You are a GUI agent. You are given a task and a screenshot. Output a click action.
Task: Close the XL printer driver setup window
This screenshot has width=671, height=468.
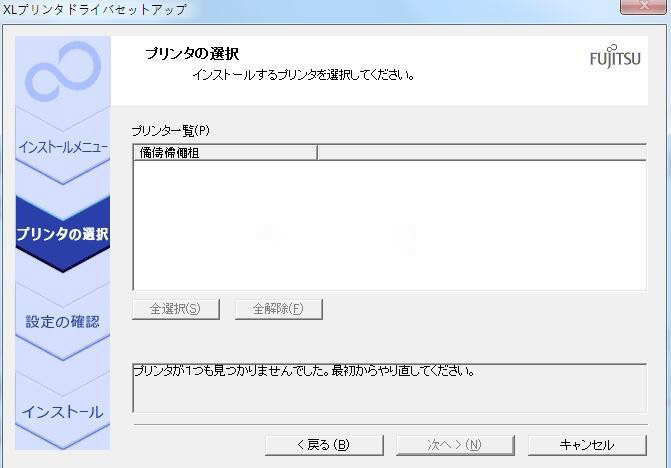click(643, 6)
